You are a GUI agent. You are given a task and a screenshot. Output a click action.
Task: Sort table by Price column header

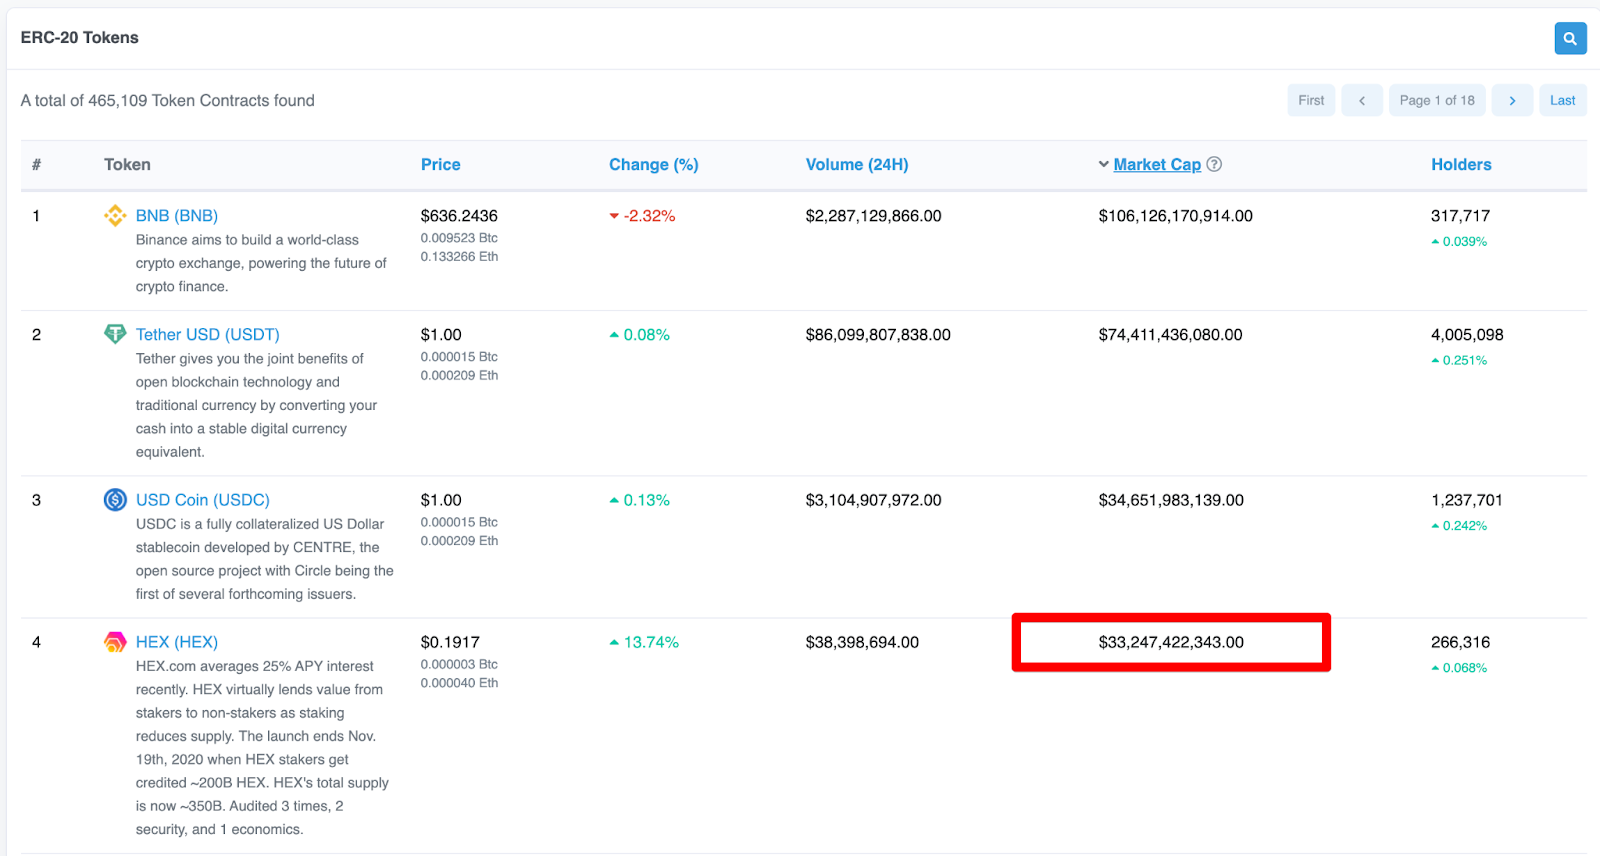(441, 165)
